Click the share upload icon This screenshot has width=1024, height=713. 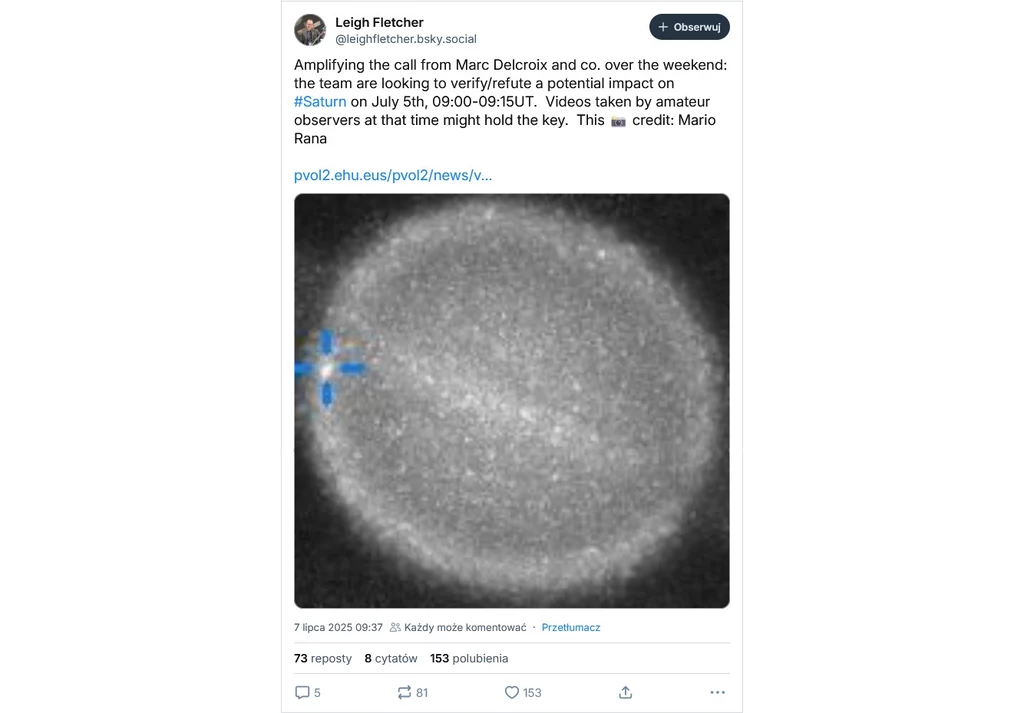point(625,692)
